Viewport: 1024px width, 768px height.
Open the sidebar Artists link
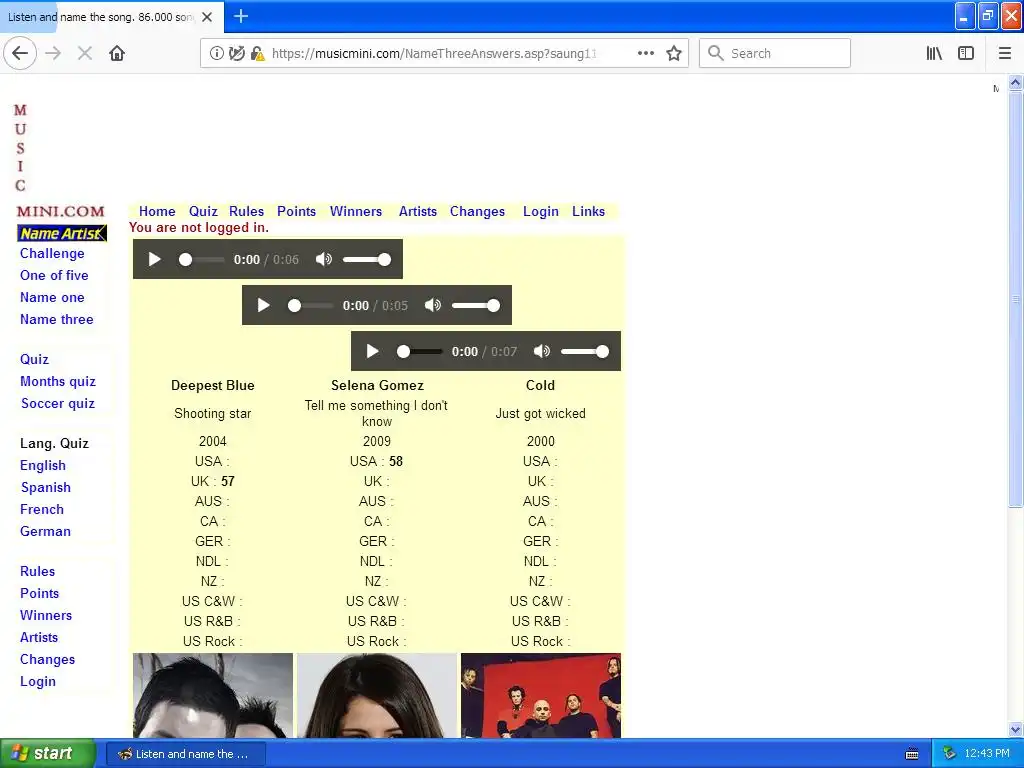click(39, 637)
